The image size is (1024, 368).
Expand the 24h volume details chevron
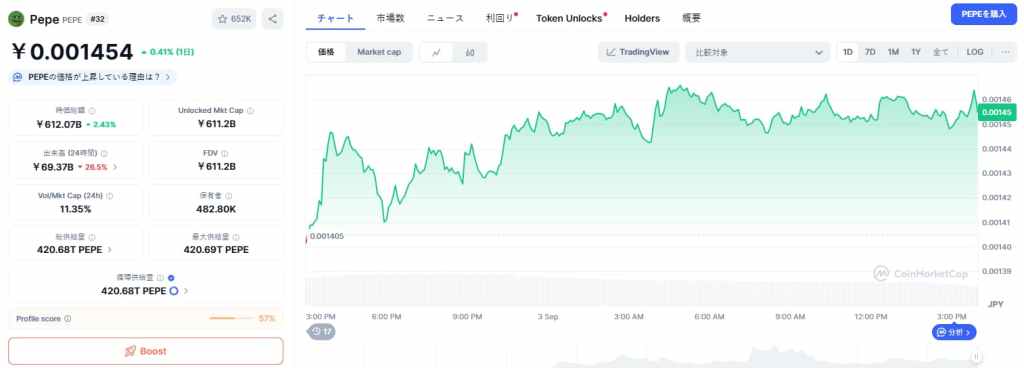pos(116,167)
